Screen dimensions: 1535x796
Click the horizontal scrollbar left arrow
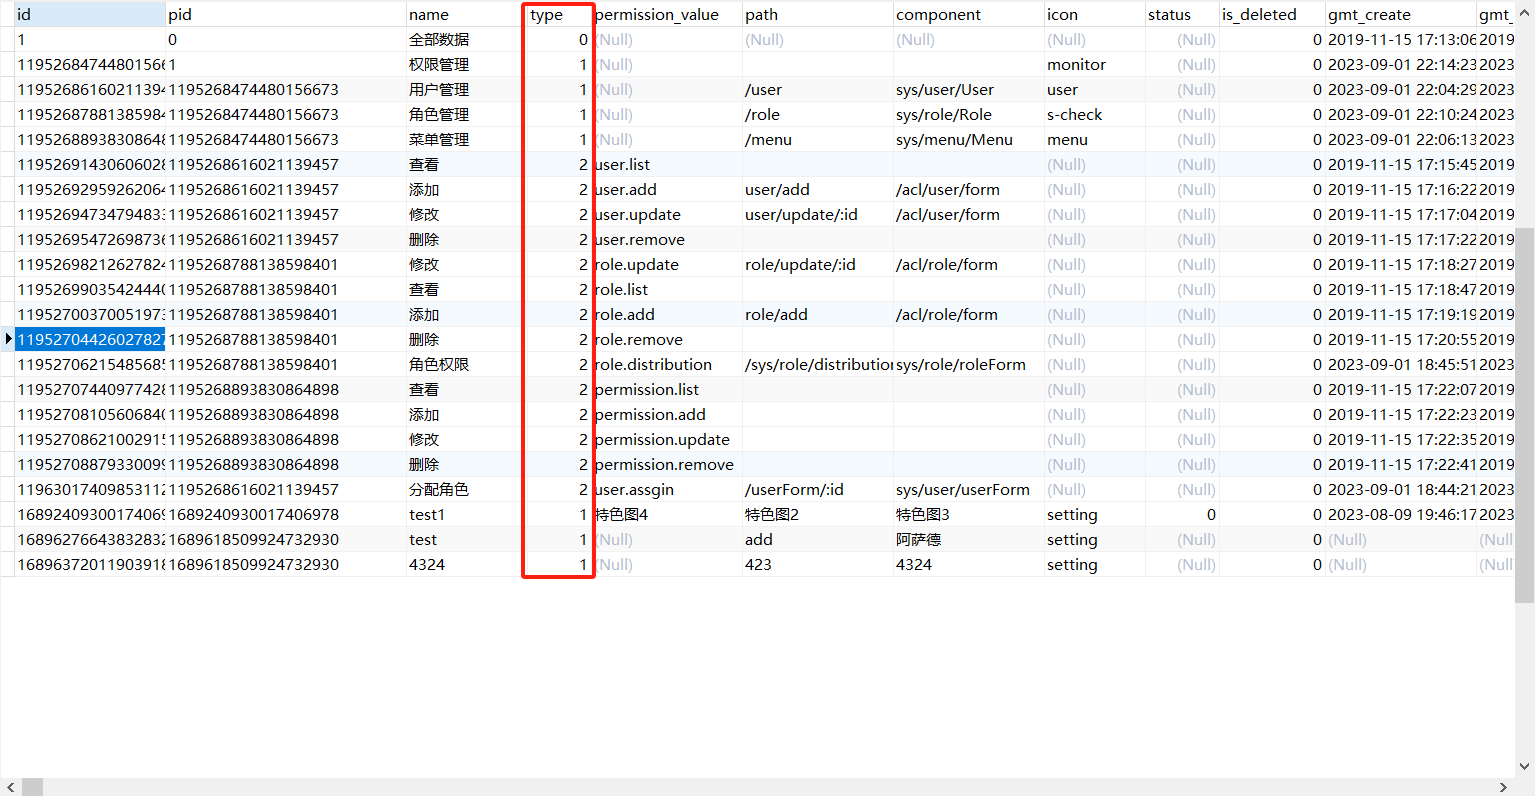pyautogui.click(x=9, y=787)
